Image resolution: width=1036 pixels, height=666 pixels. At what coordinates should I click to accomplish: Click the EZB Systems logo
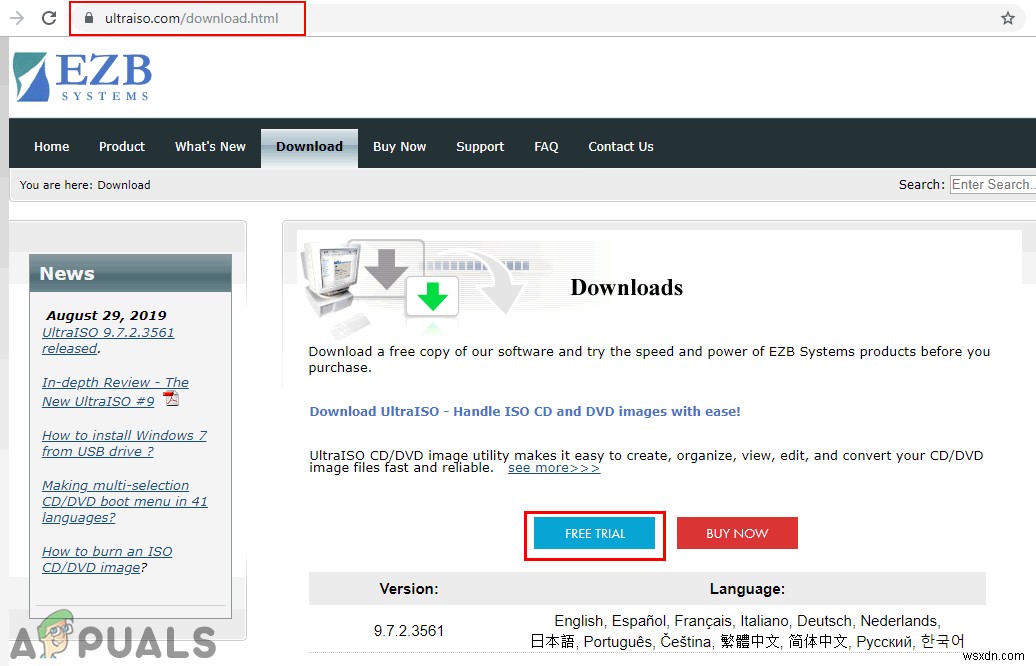click(82, 77)
